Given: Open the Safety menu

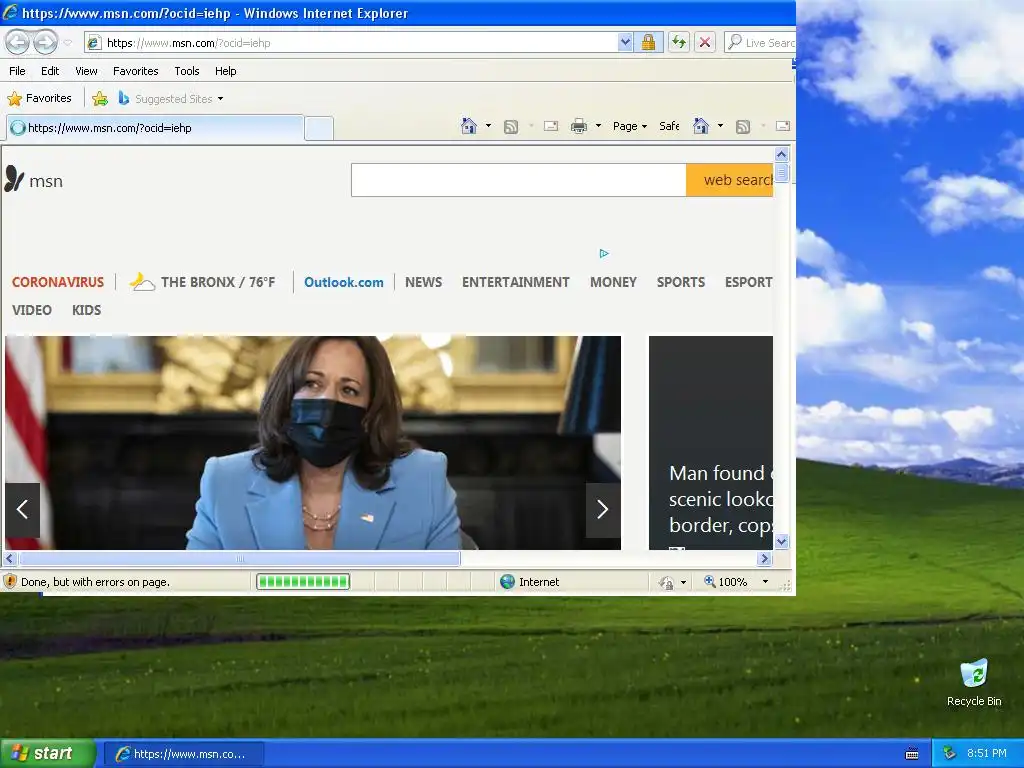Looking at the screenshot, I should point(669,126).
